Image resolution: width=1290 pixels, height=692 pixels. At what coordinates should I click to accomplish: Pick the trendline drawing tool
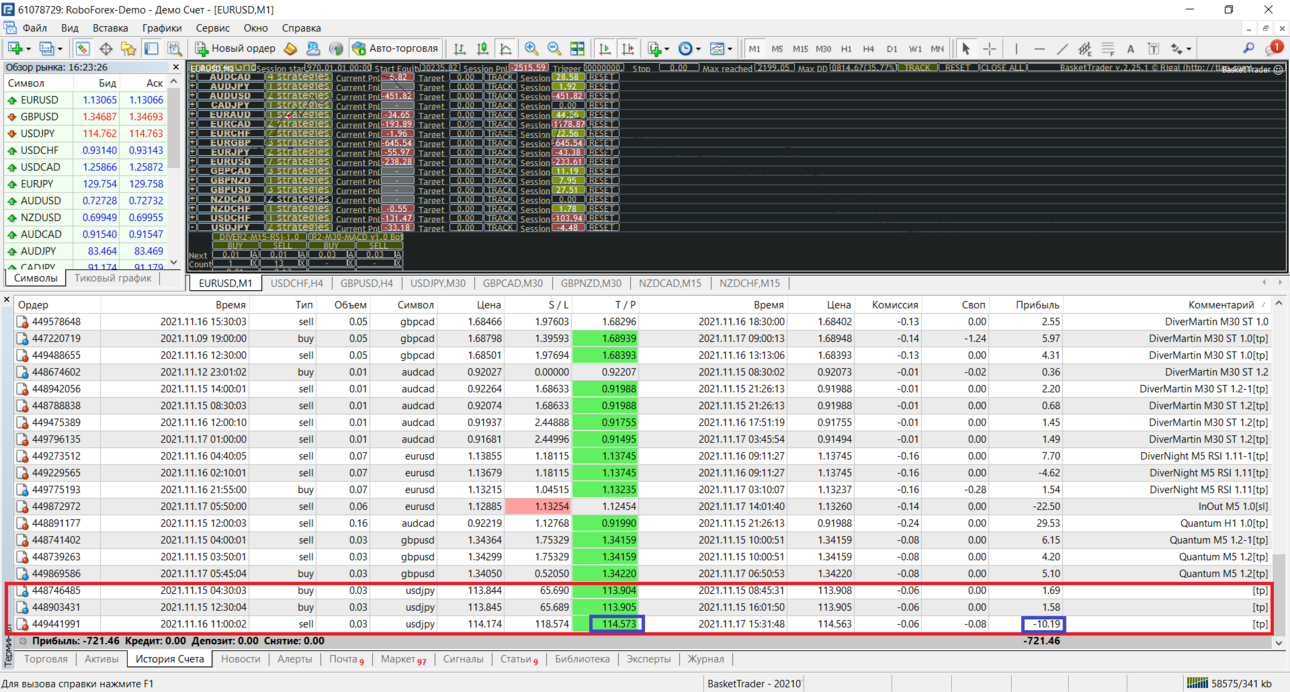pos(1062,48)
